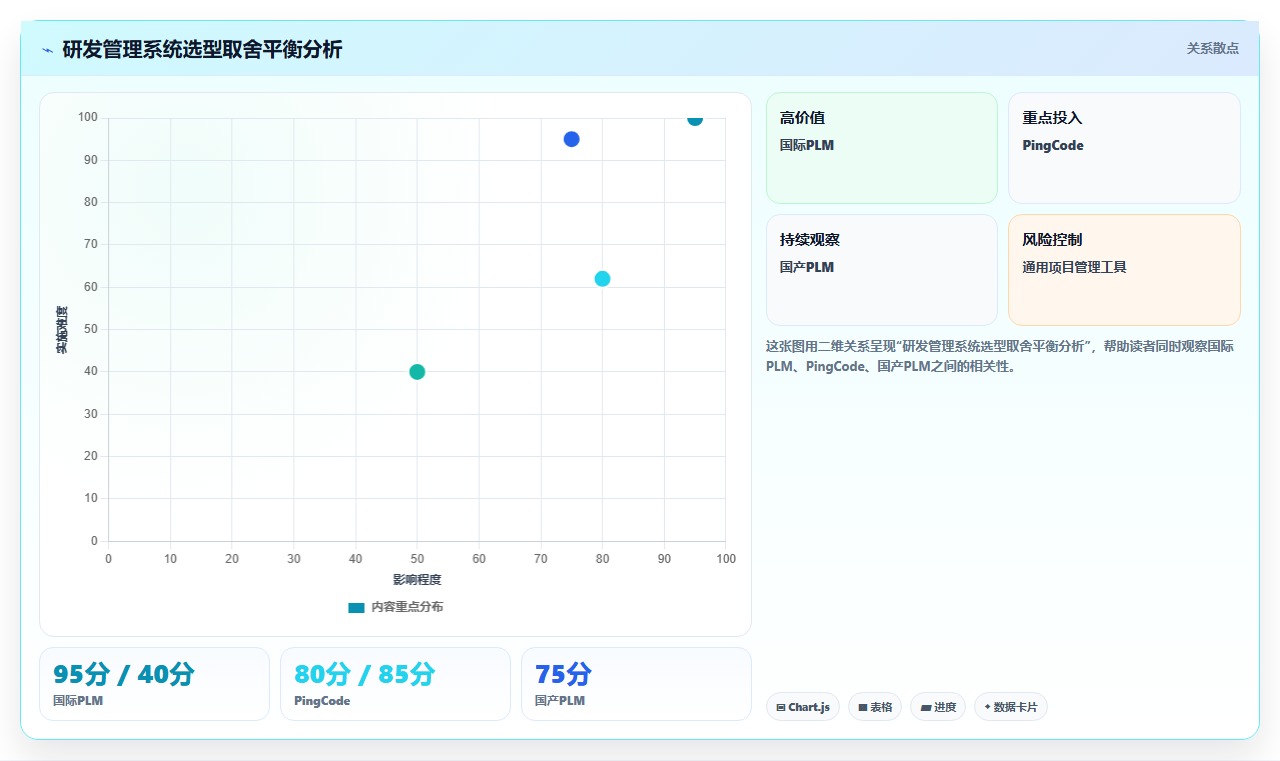Click the 风险控制 heading
This screenshot has height=761, width=1280.
click(1052, 240)
